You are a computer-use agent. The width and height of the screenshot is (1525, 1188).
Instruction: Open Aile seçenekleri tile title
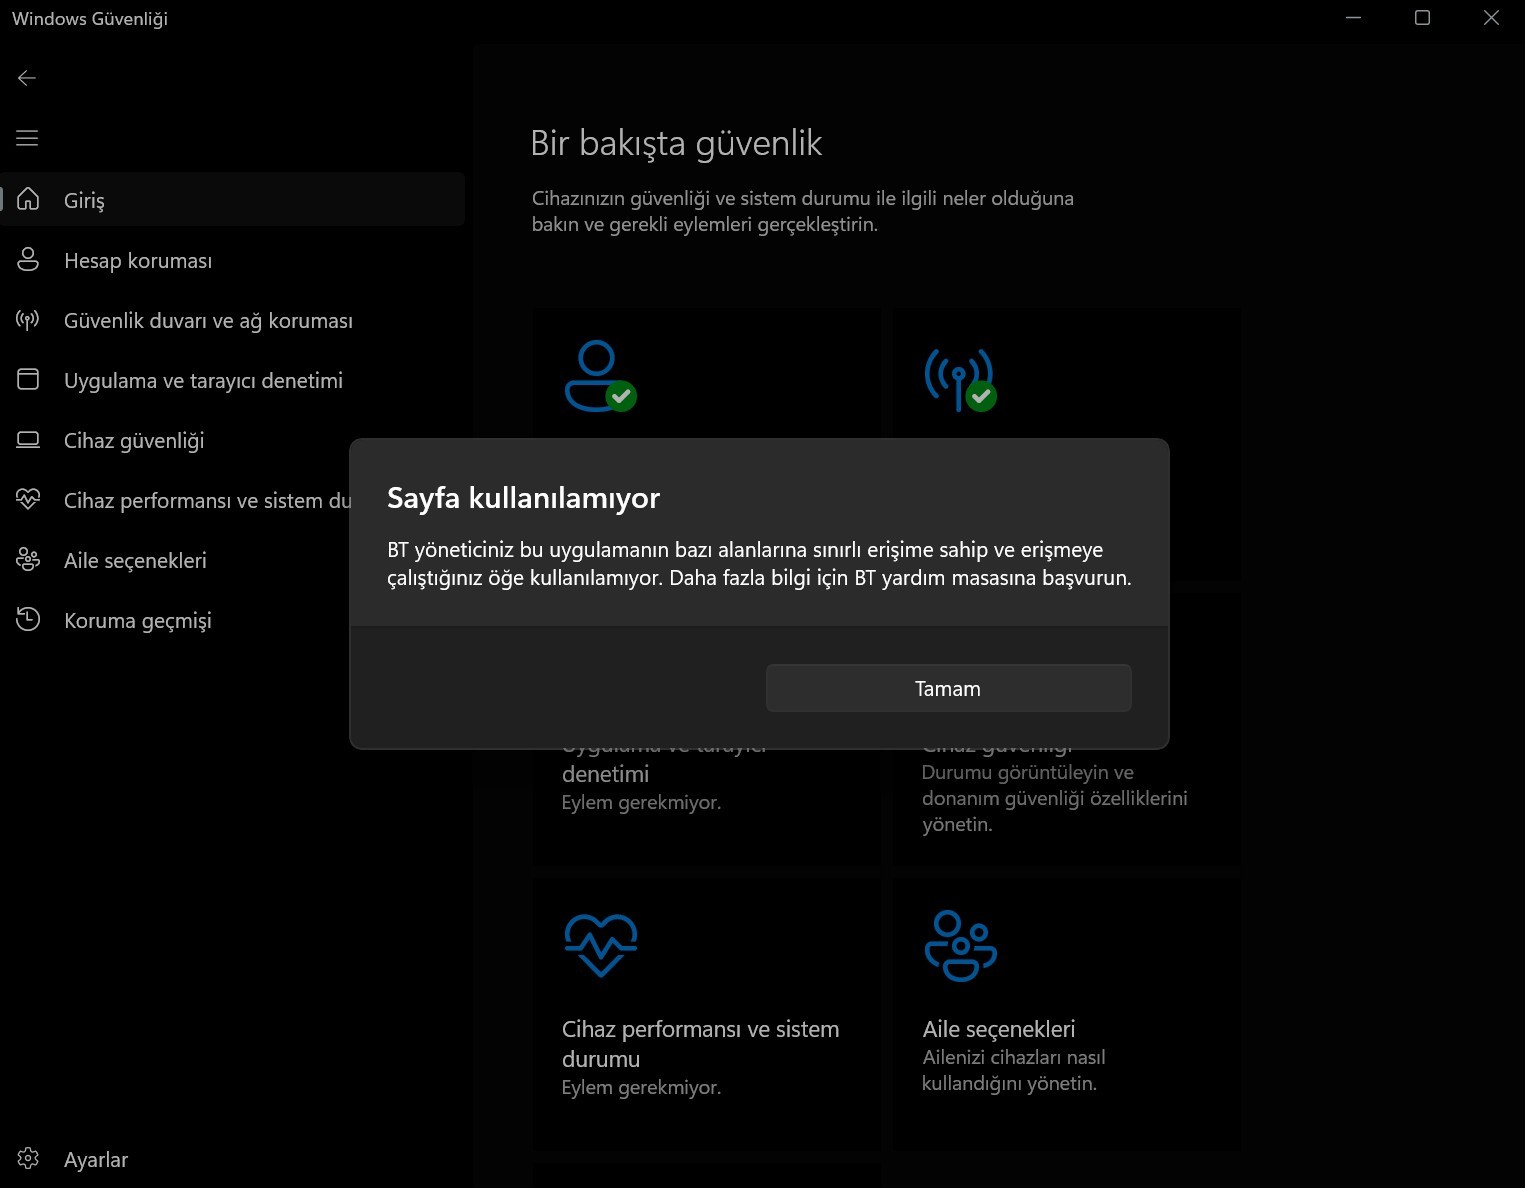coord(998,1029)
